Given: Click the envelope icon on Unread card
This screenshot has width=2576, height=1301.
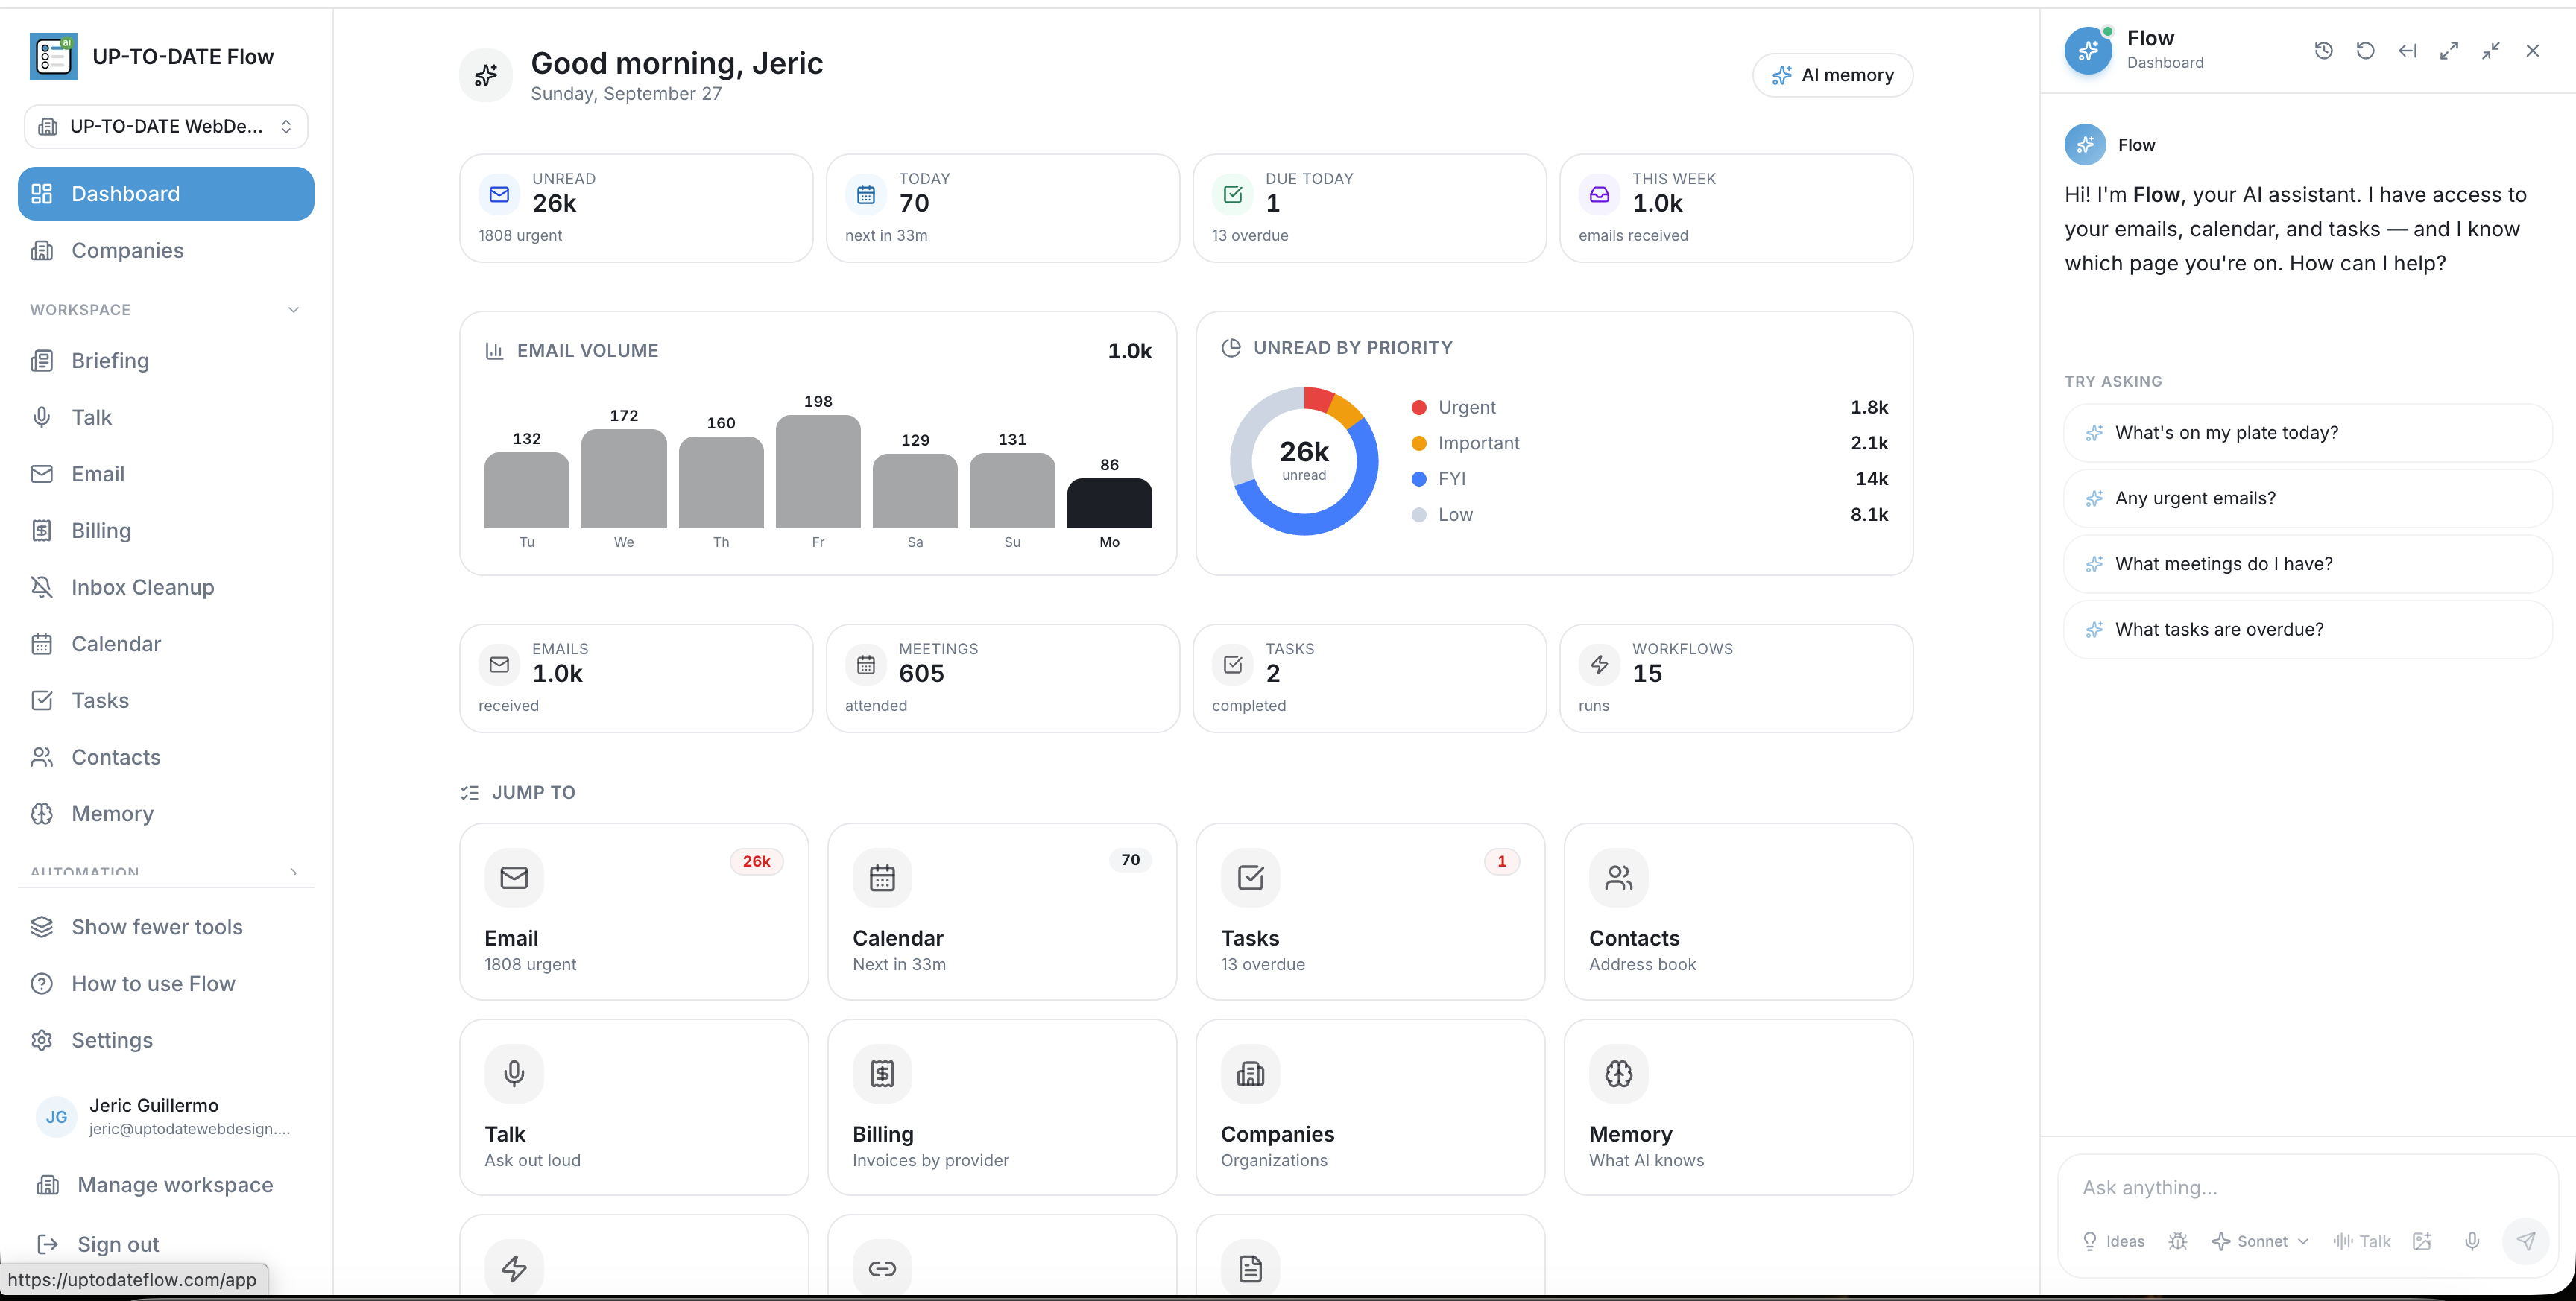Looking at the screenshot, I should click(x=499, y=195).
